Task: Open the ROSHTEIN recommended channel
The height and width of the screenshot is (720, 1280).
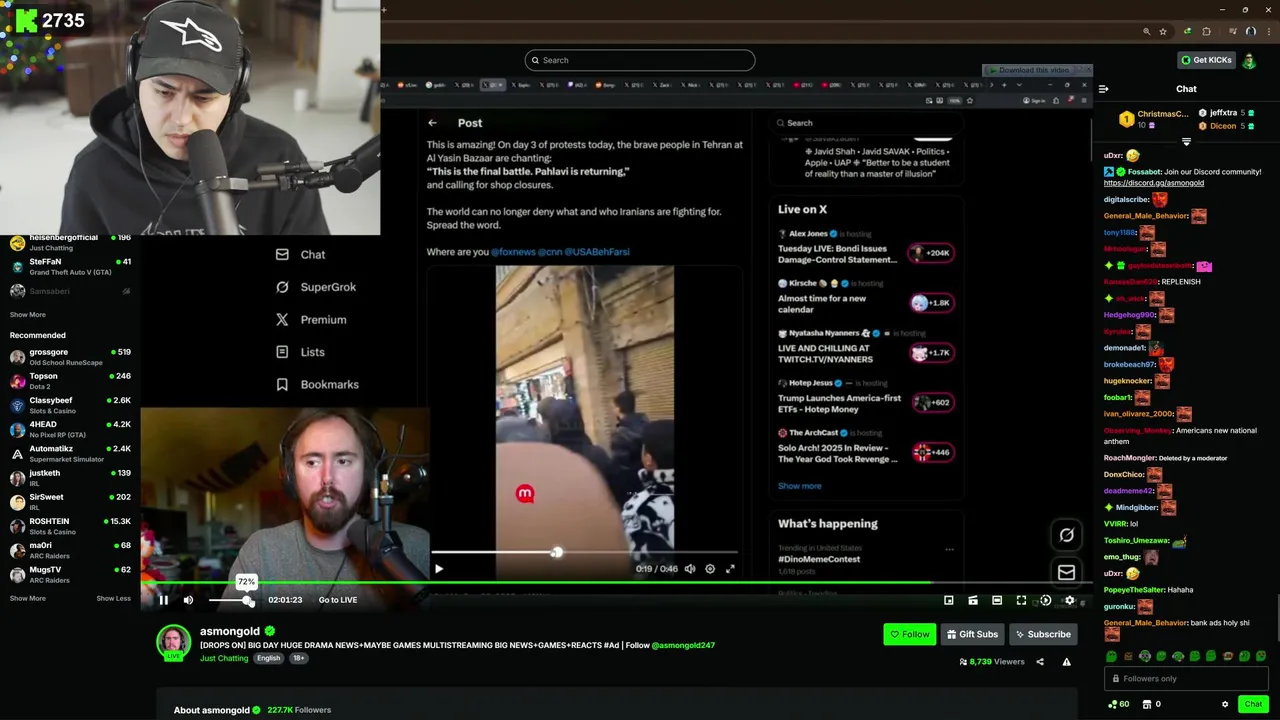Action: (x=70, y=525)
